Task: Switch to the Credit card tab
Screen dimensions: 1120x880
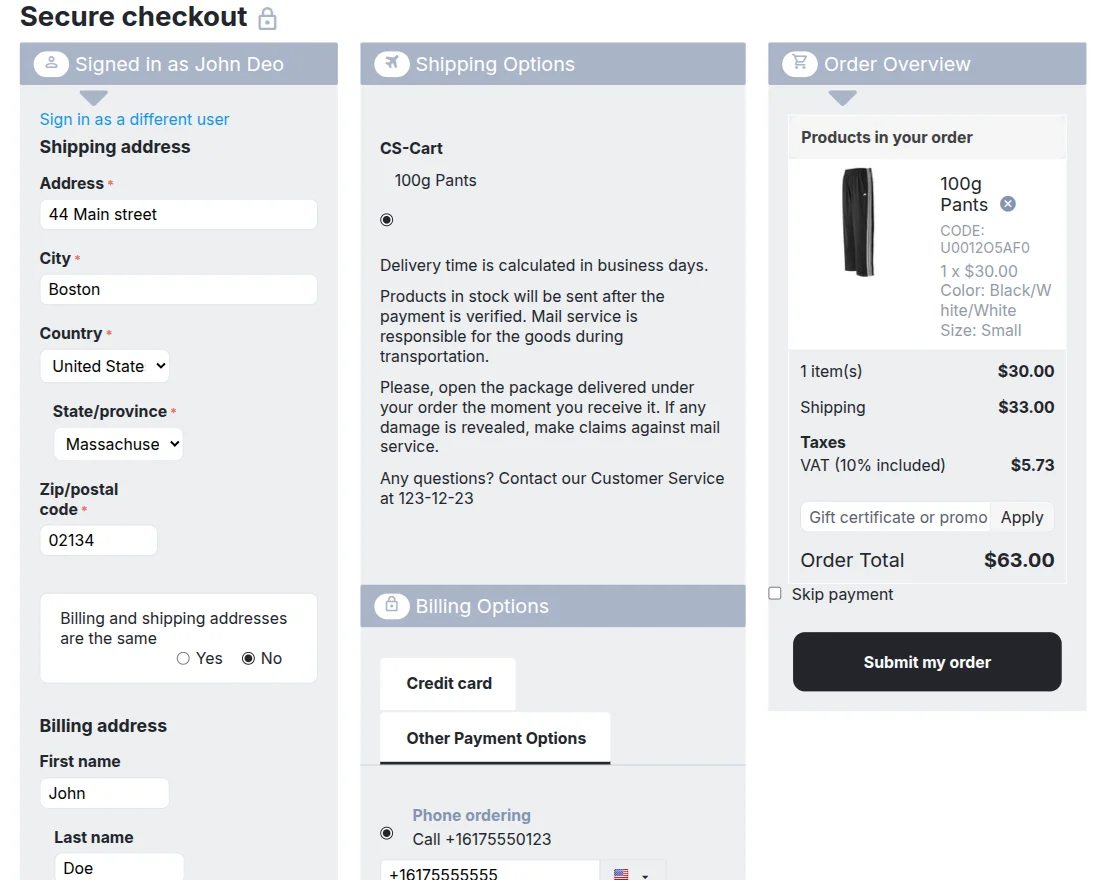Action: click(x=449, y=684)
